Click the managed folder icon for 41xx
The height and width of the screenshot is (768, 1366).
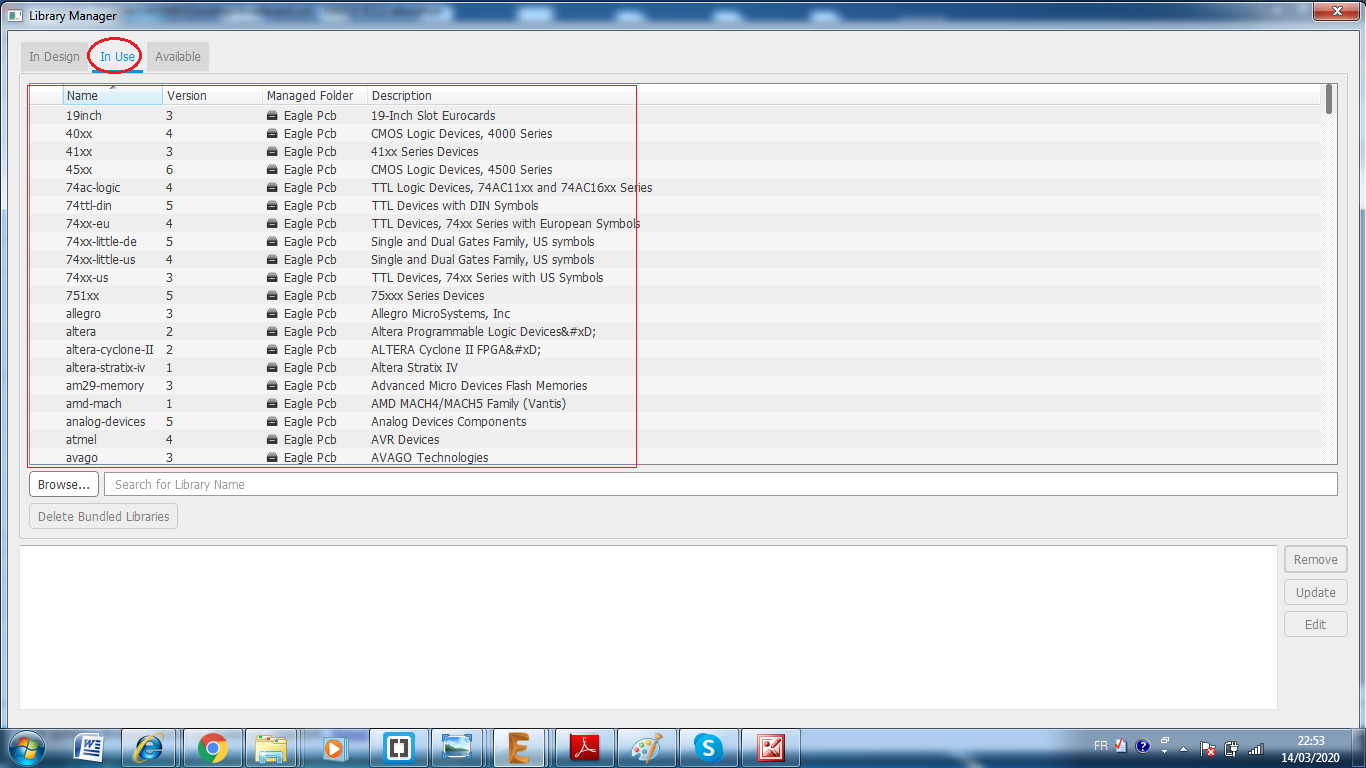[x=272, y=152]
